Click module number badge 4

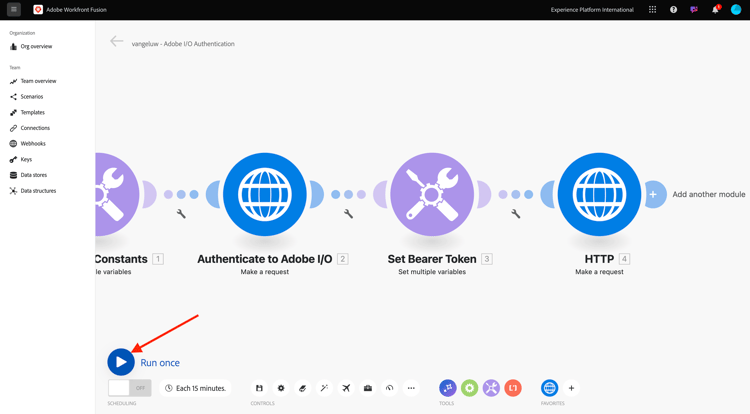(624, 259)
